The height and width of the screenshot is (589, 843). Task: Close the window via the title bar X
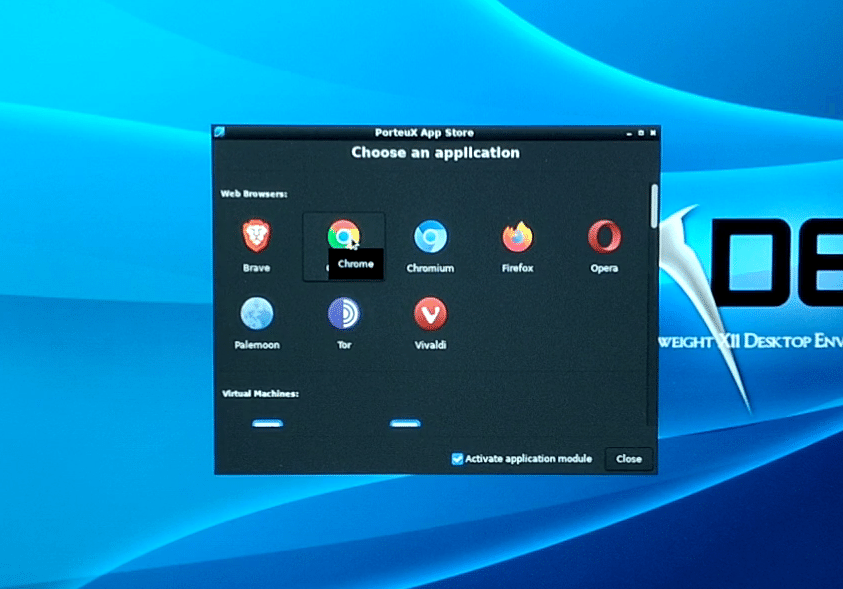point(653,133)
